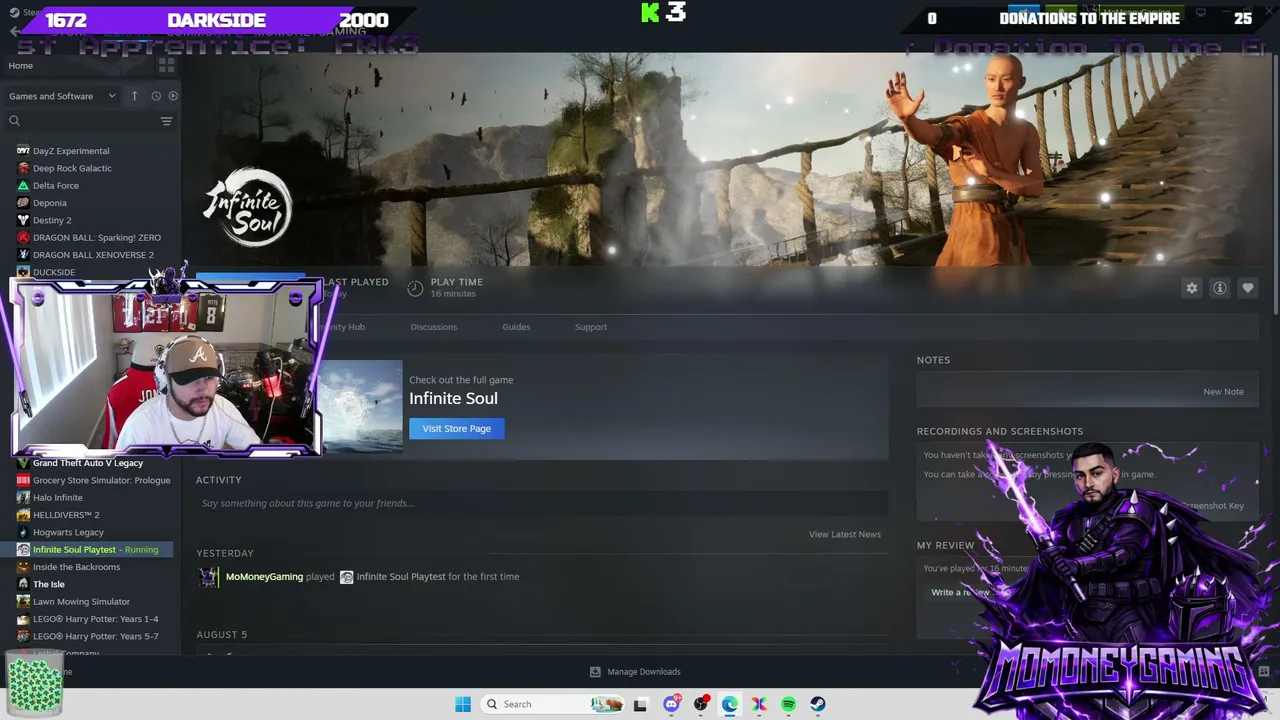The image size is (1280, 720).
Task: Open the Discussions tab
Action: tap(434, 327)
